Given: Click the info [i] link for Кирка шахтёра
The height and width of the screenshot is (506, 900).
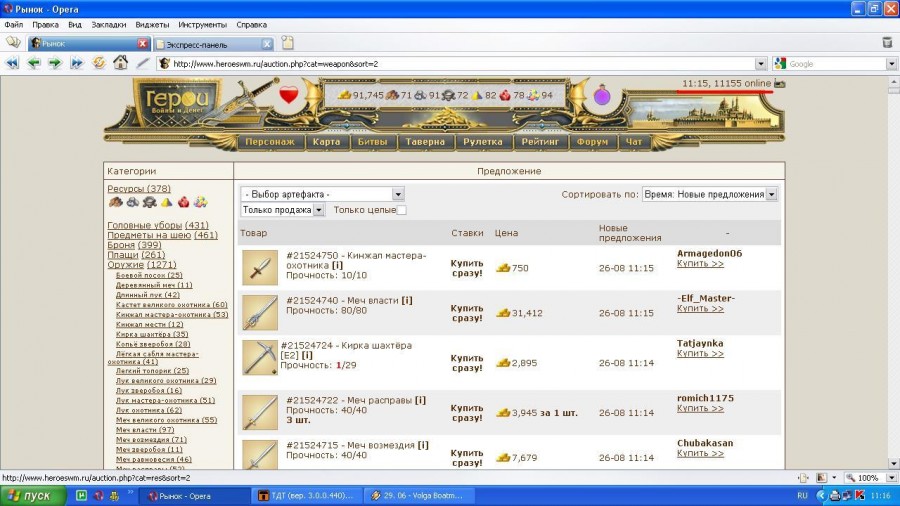Looking at the screenshot, I should click(307, 355).
